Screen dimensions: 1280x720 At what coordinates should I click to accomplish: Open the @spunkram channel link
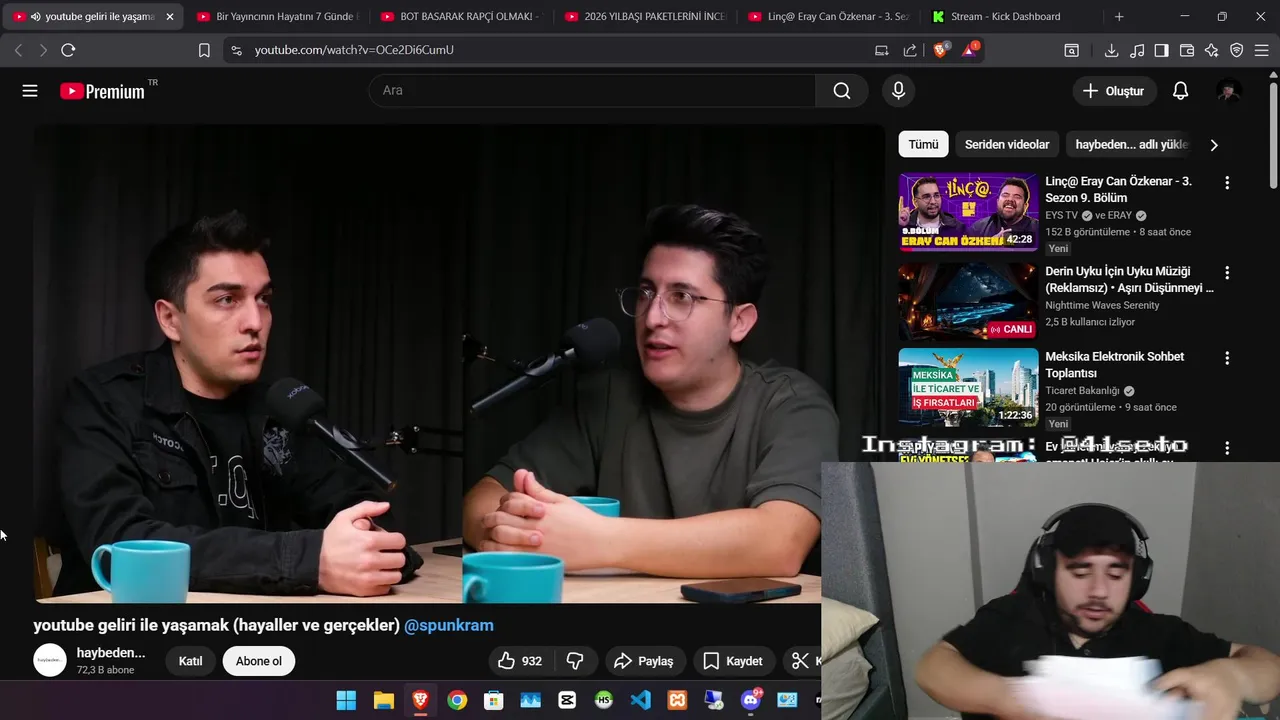tap(449, 625)
